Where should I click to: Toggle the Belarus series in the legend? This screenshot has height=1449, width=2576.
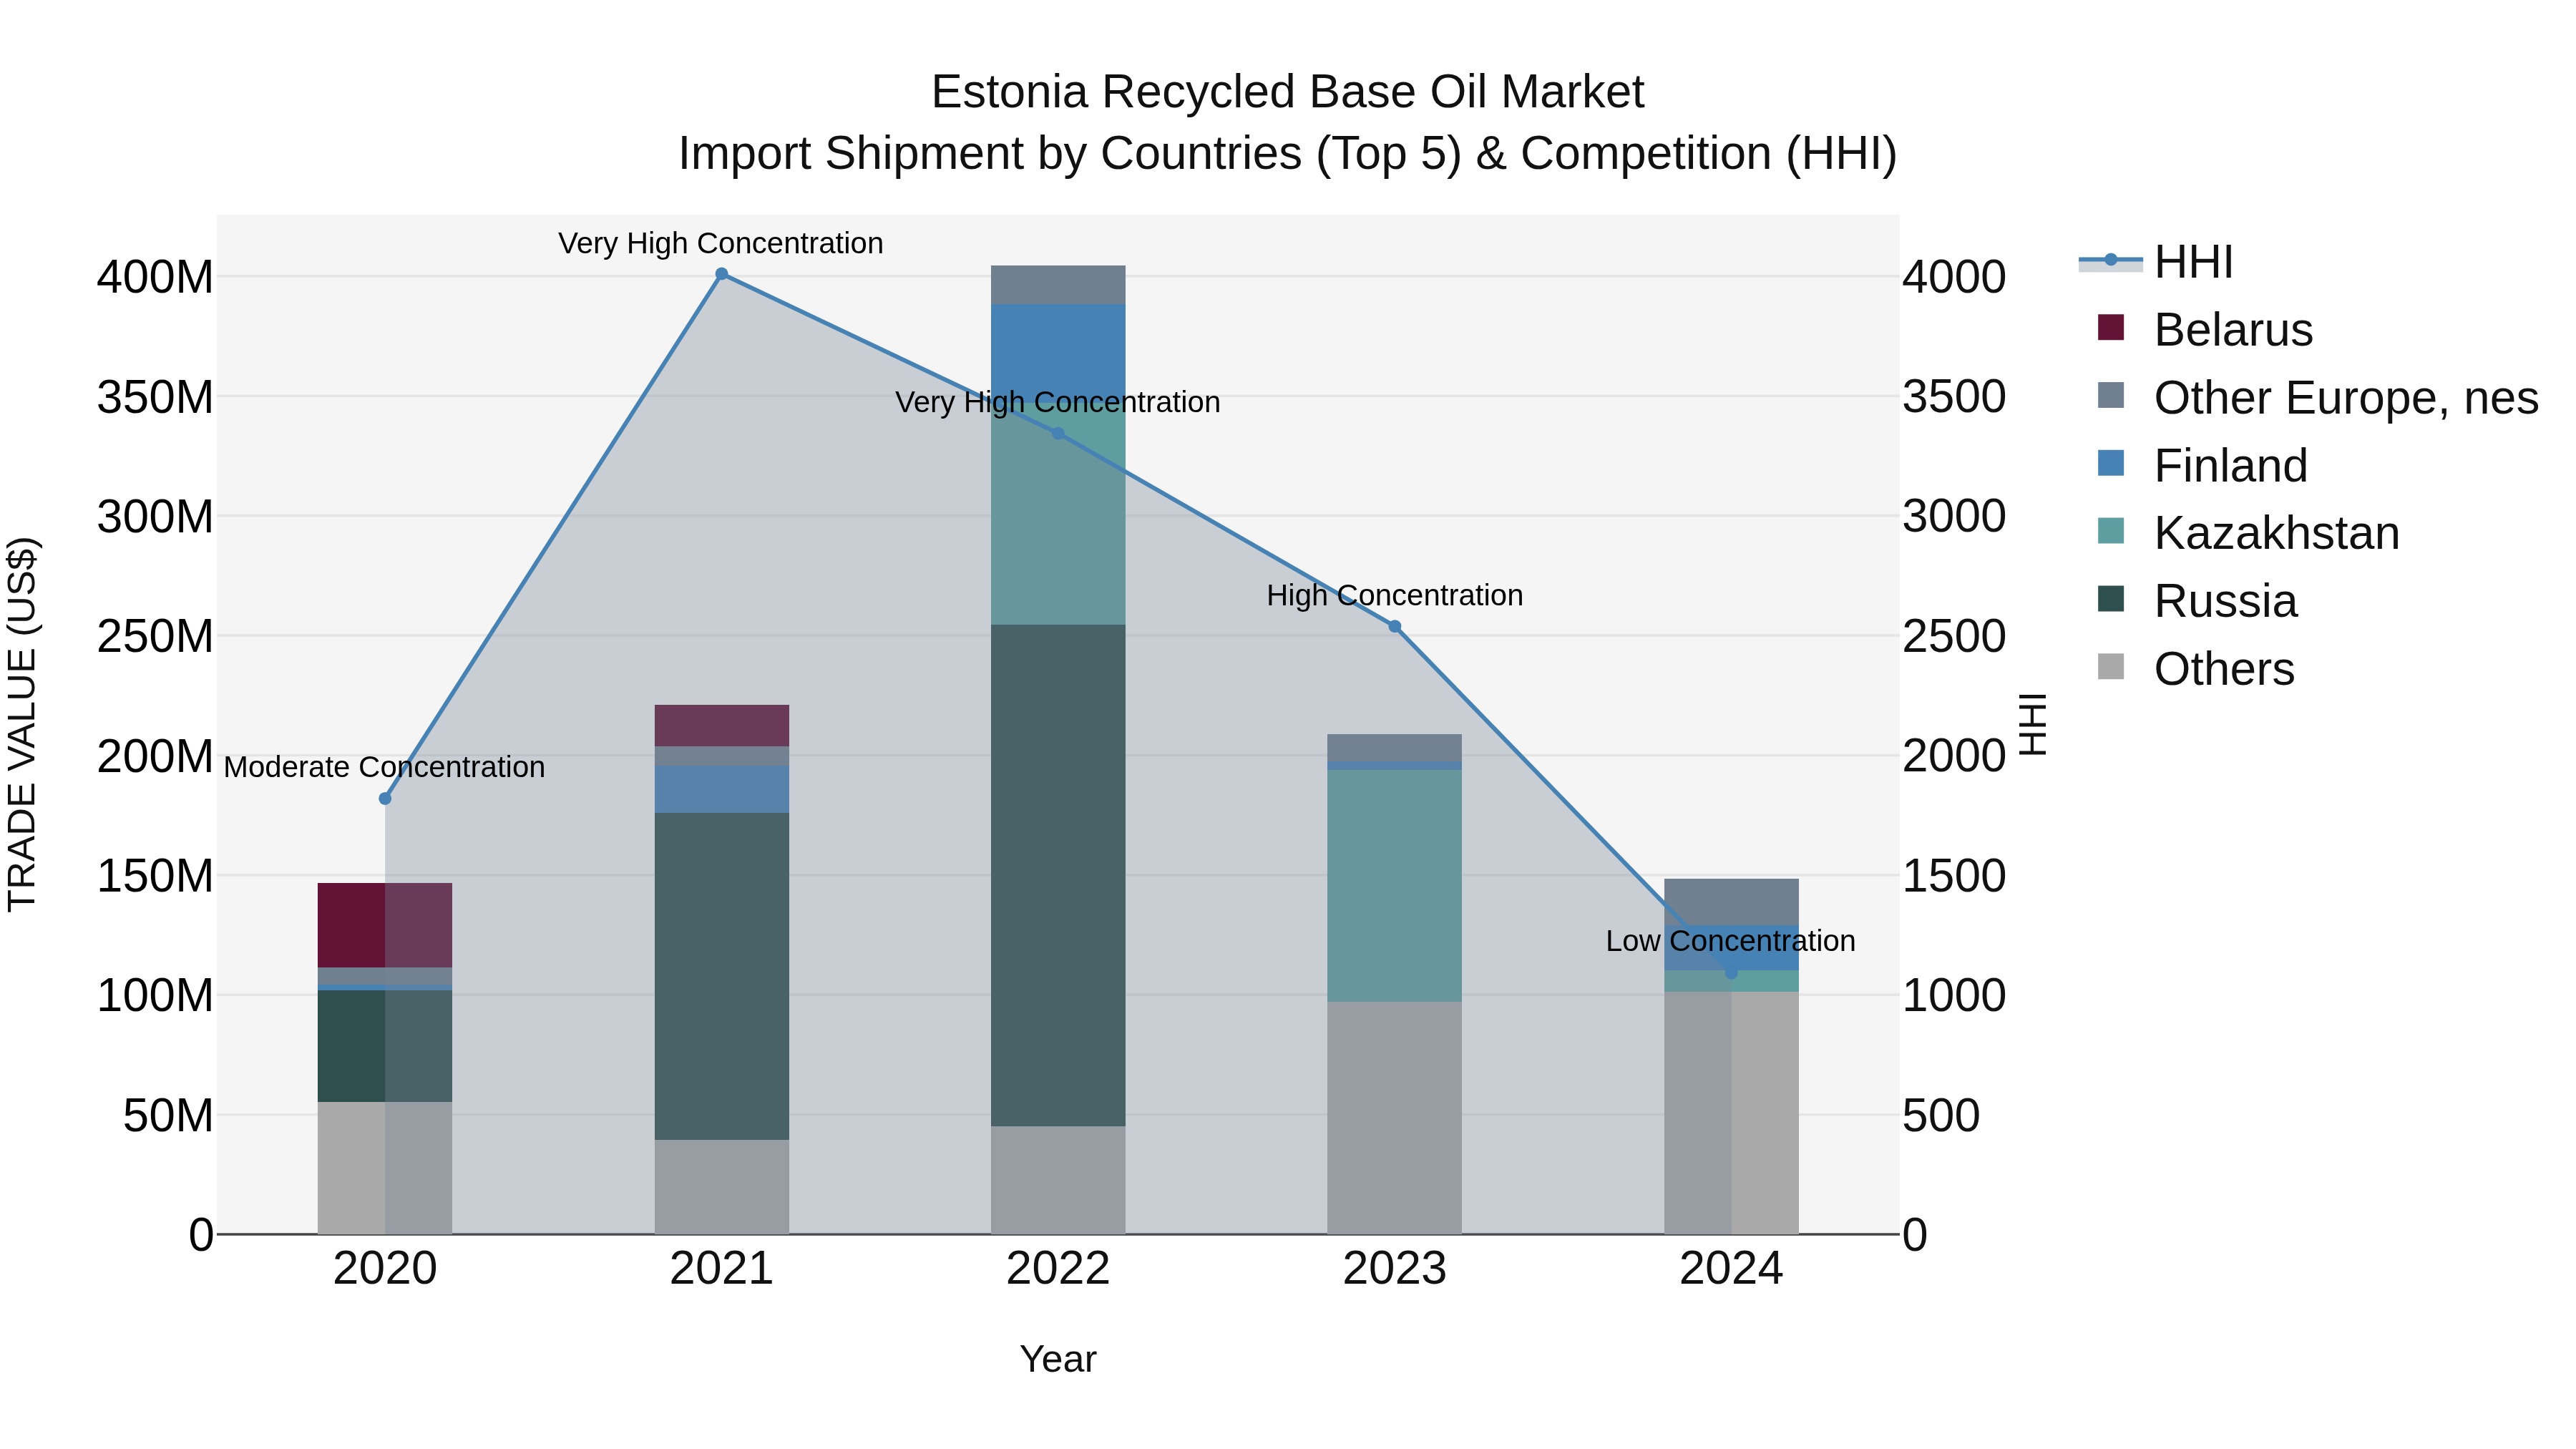coord(2205,329)
